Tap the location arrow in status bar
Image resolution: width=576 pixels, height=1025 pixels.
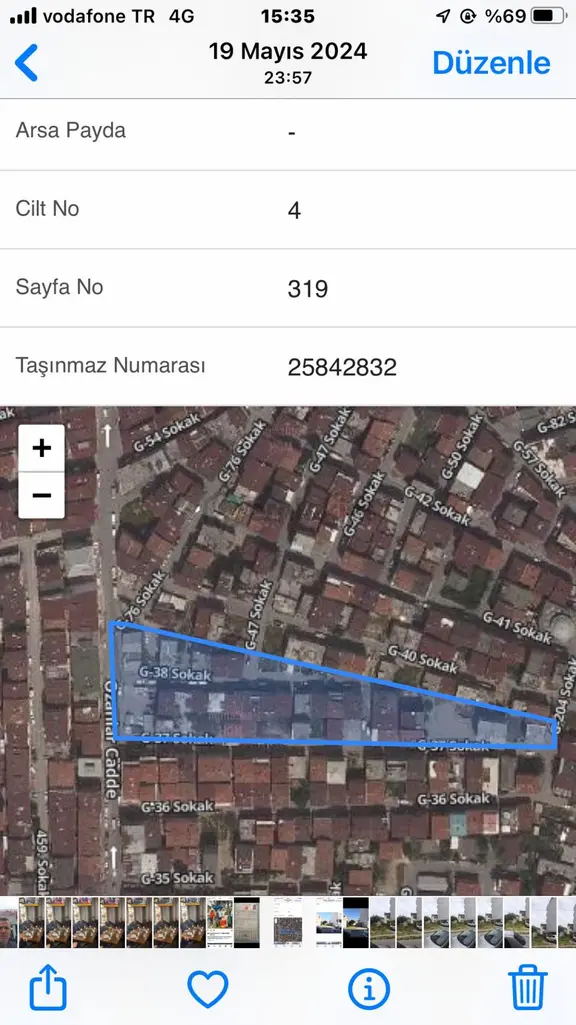coord(443,16)
